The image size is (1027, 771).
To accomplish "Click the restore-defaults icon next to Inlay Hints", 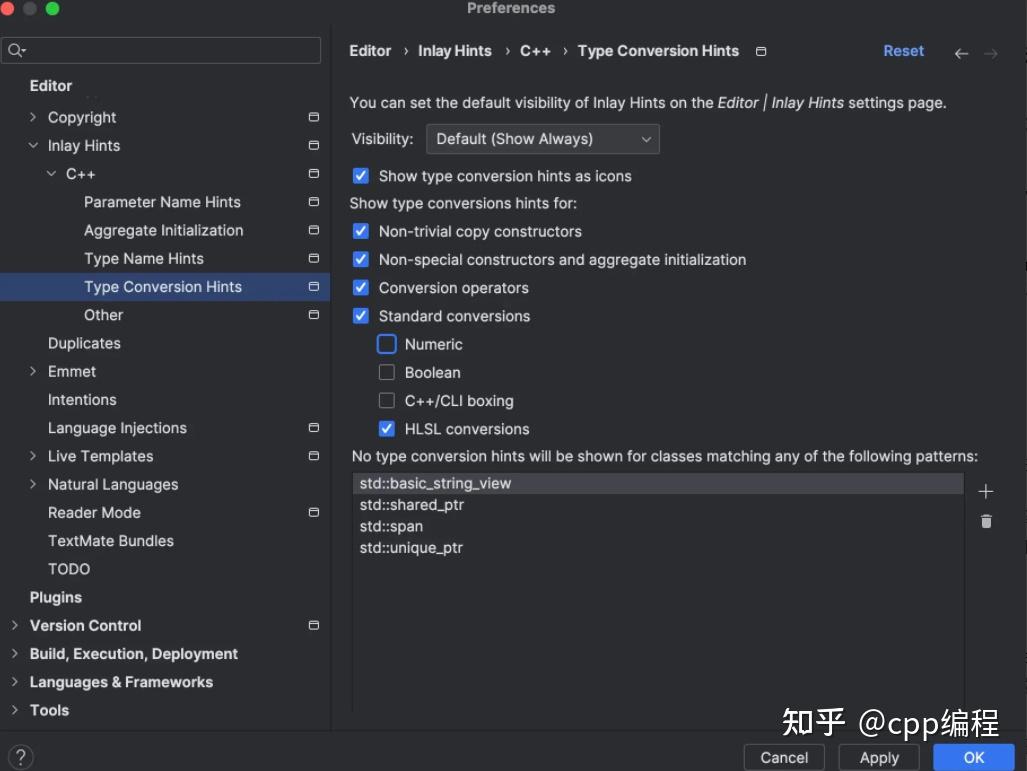I will click(x=313, y=145).
